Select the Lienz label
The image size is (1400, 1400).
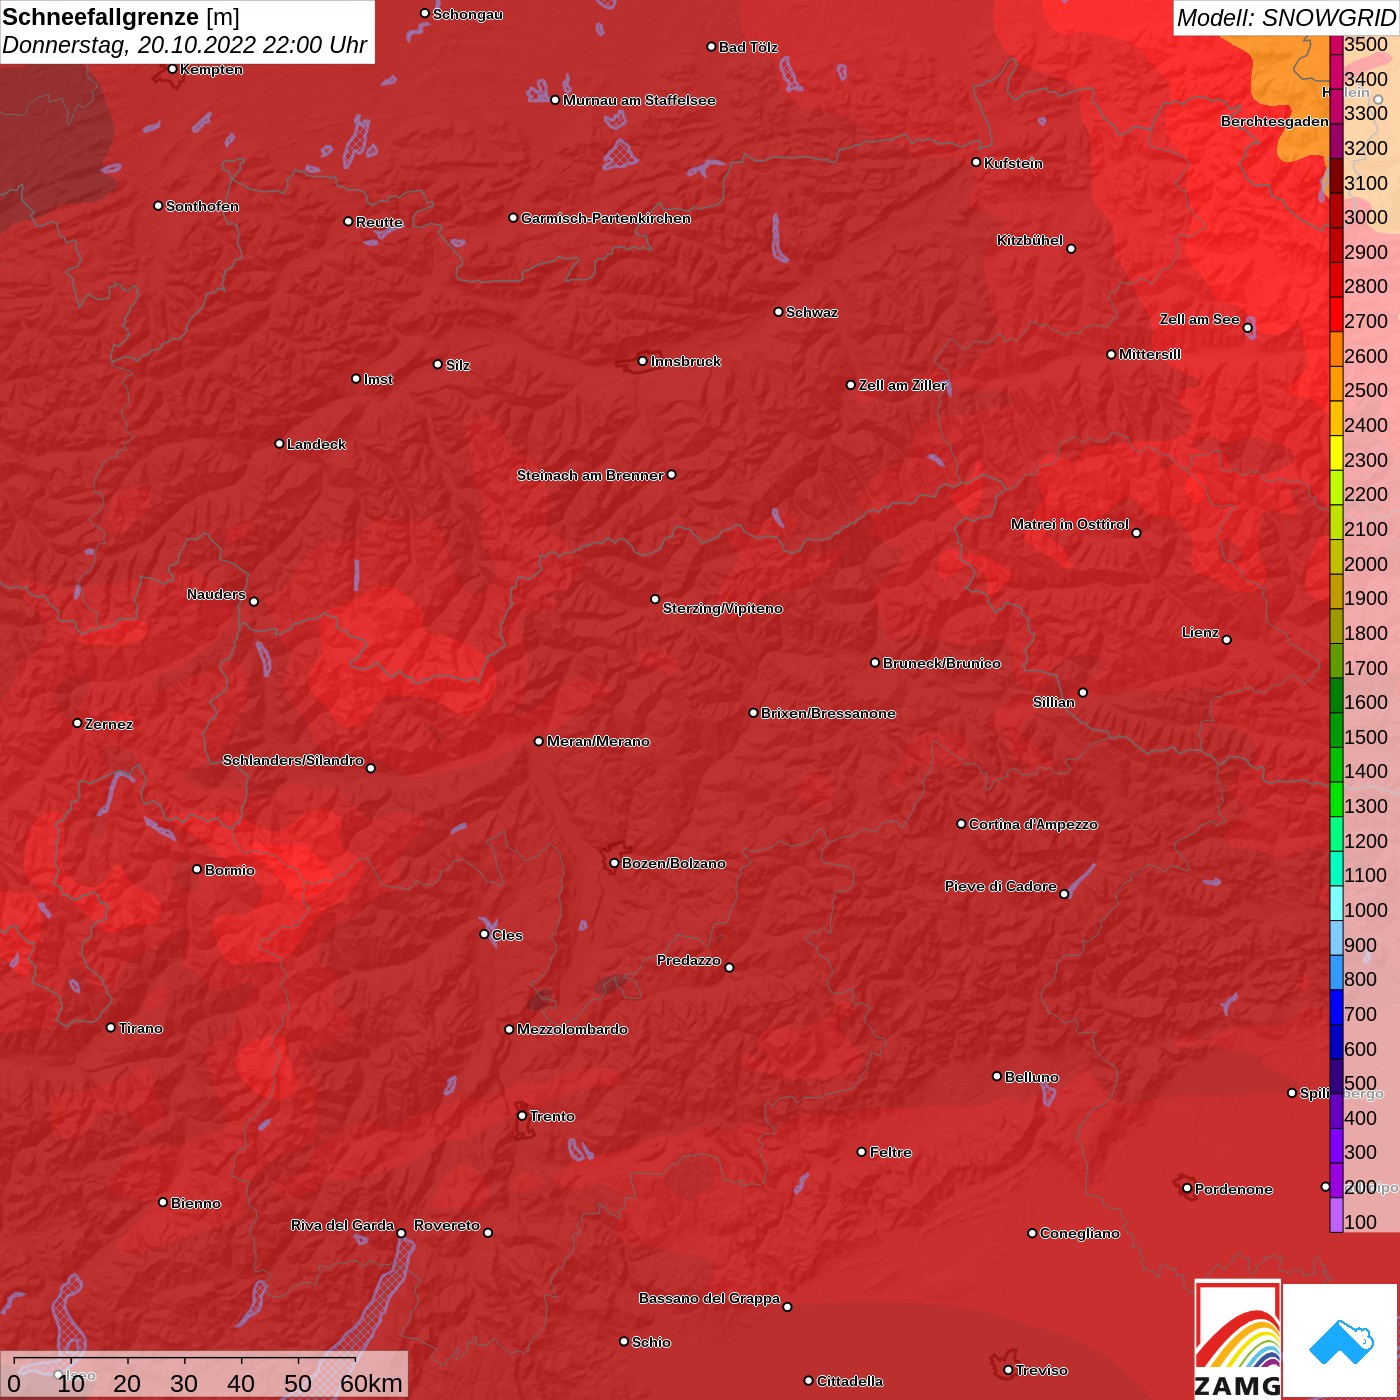tap(1200, 632)
